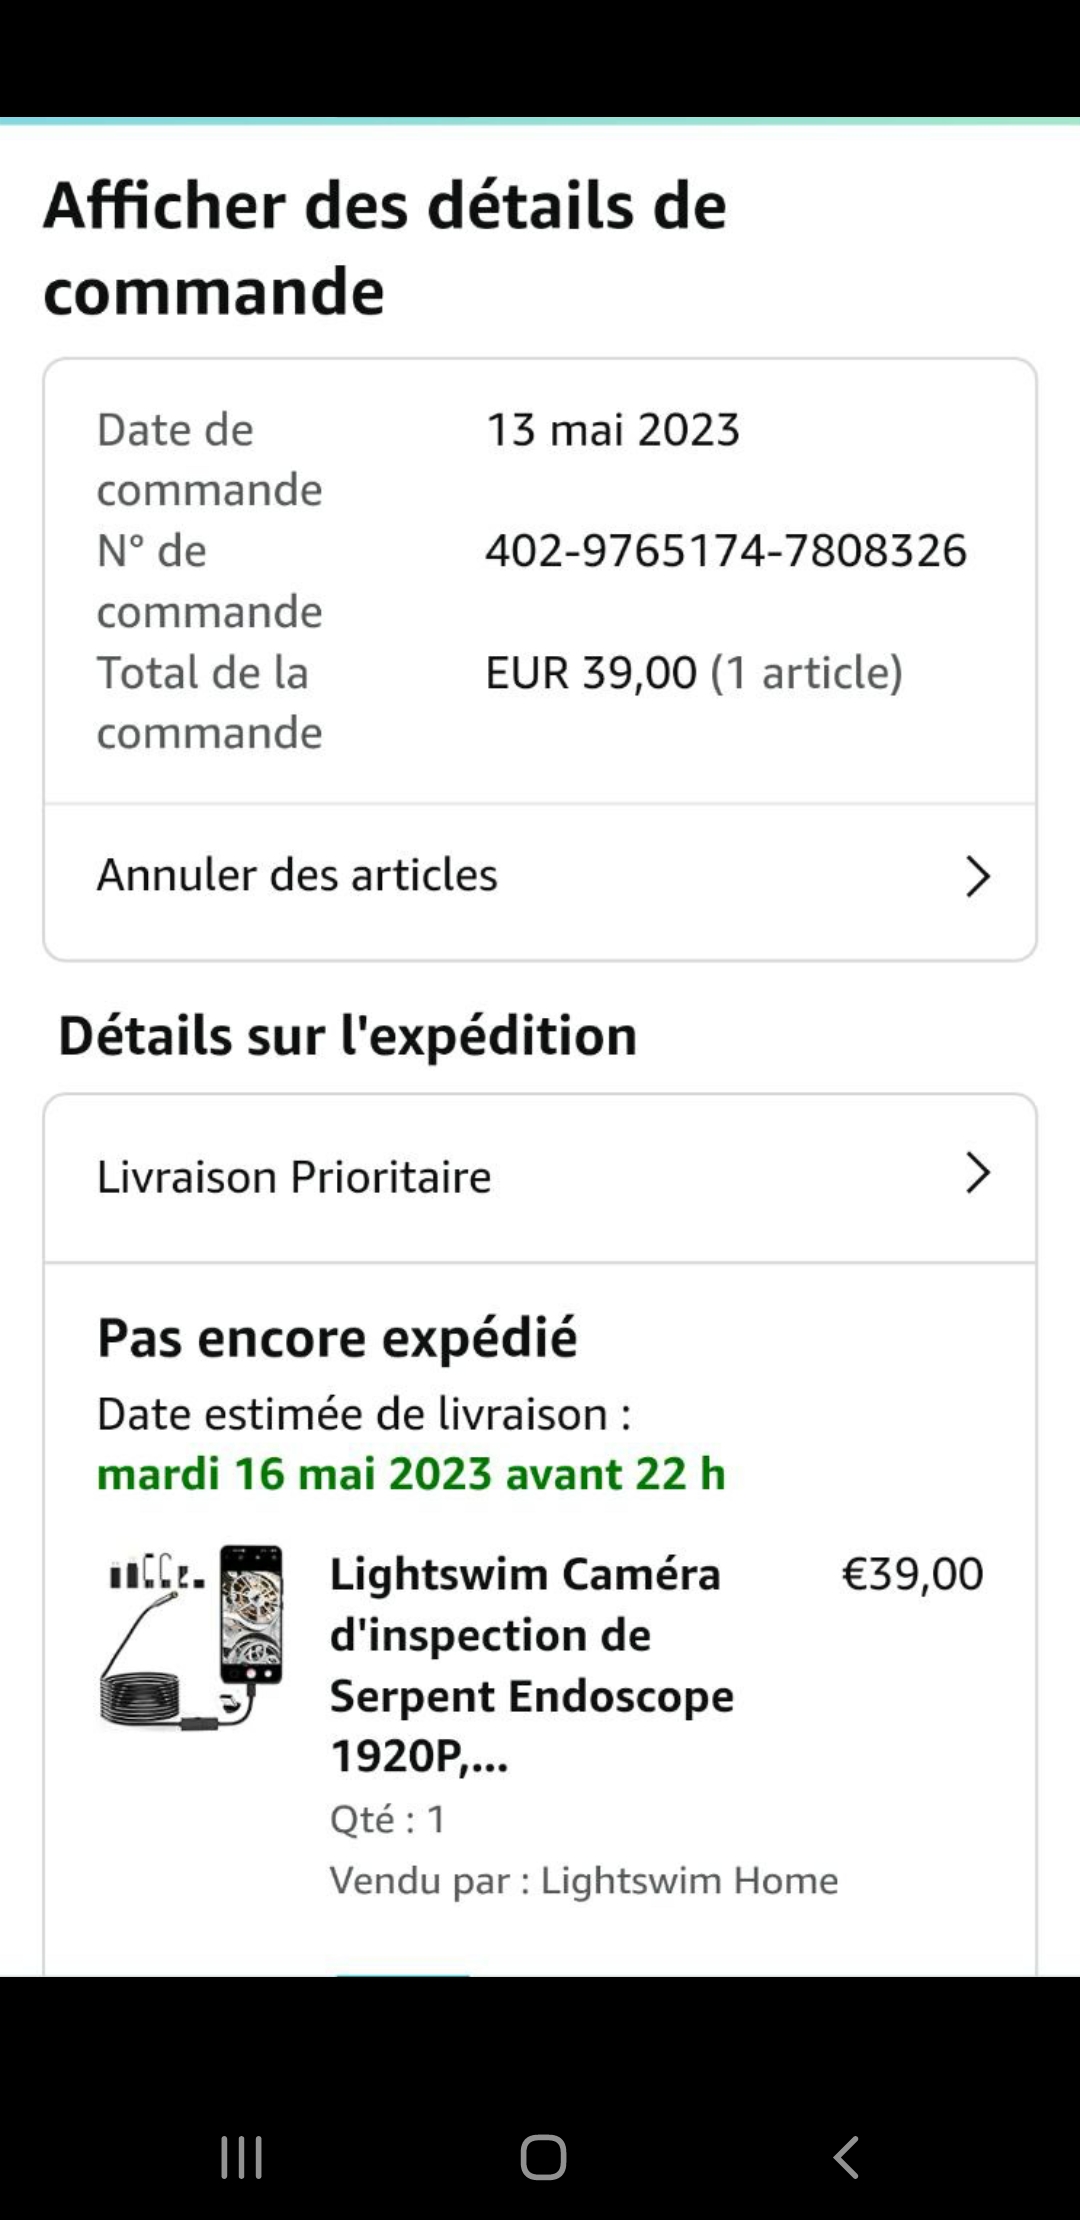
Task: Tap the green estimated delivery date text
Action: click(x=411, y=1474)
